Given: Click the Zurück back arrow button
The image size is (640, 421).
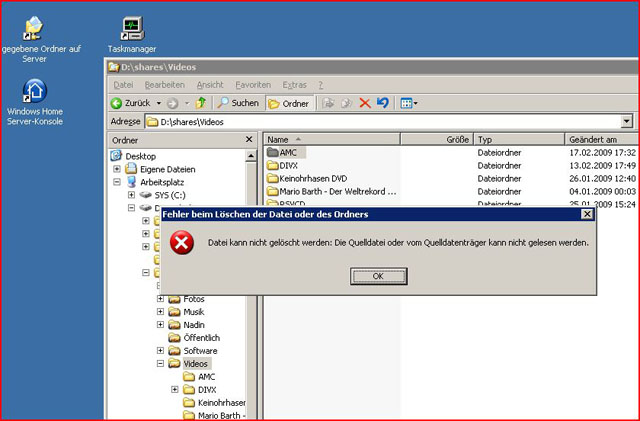Looking at the screenshot, I should point(131,103).
